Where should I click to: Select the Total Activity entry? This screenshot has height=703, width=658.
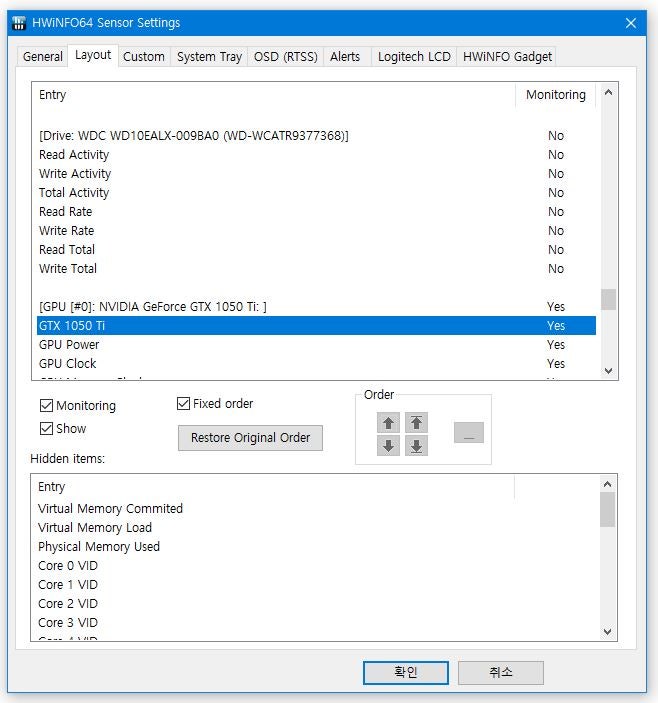[316, 193]
